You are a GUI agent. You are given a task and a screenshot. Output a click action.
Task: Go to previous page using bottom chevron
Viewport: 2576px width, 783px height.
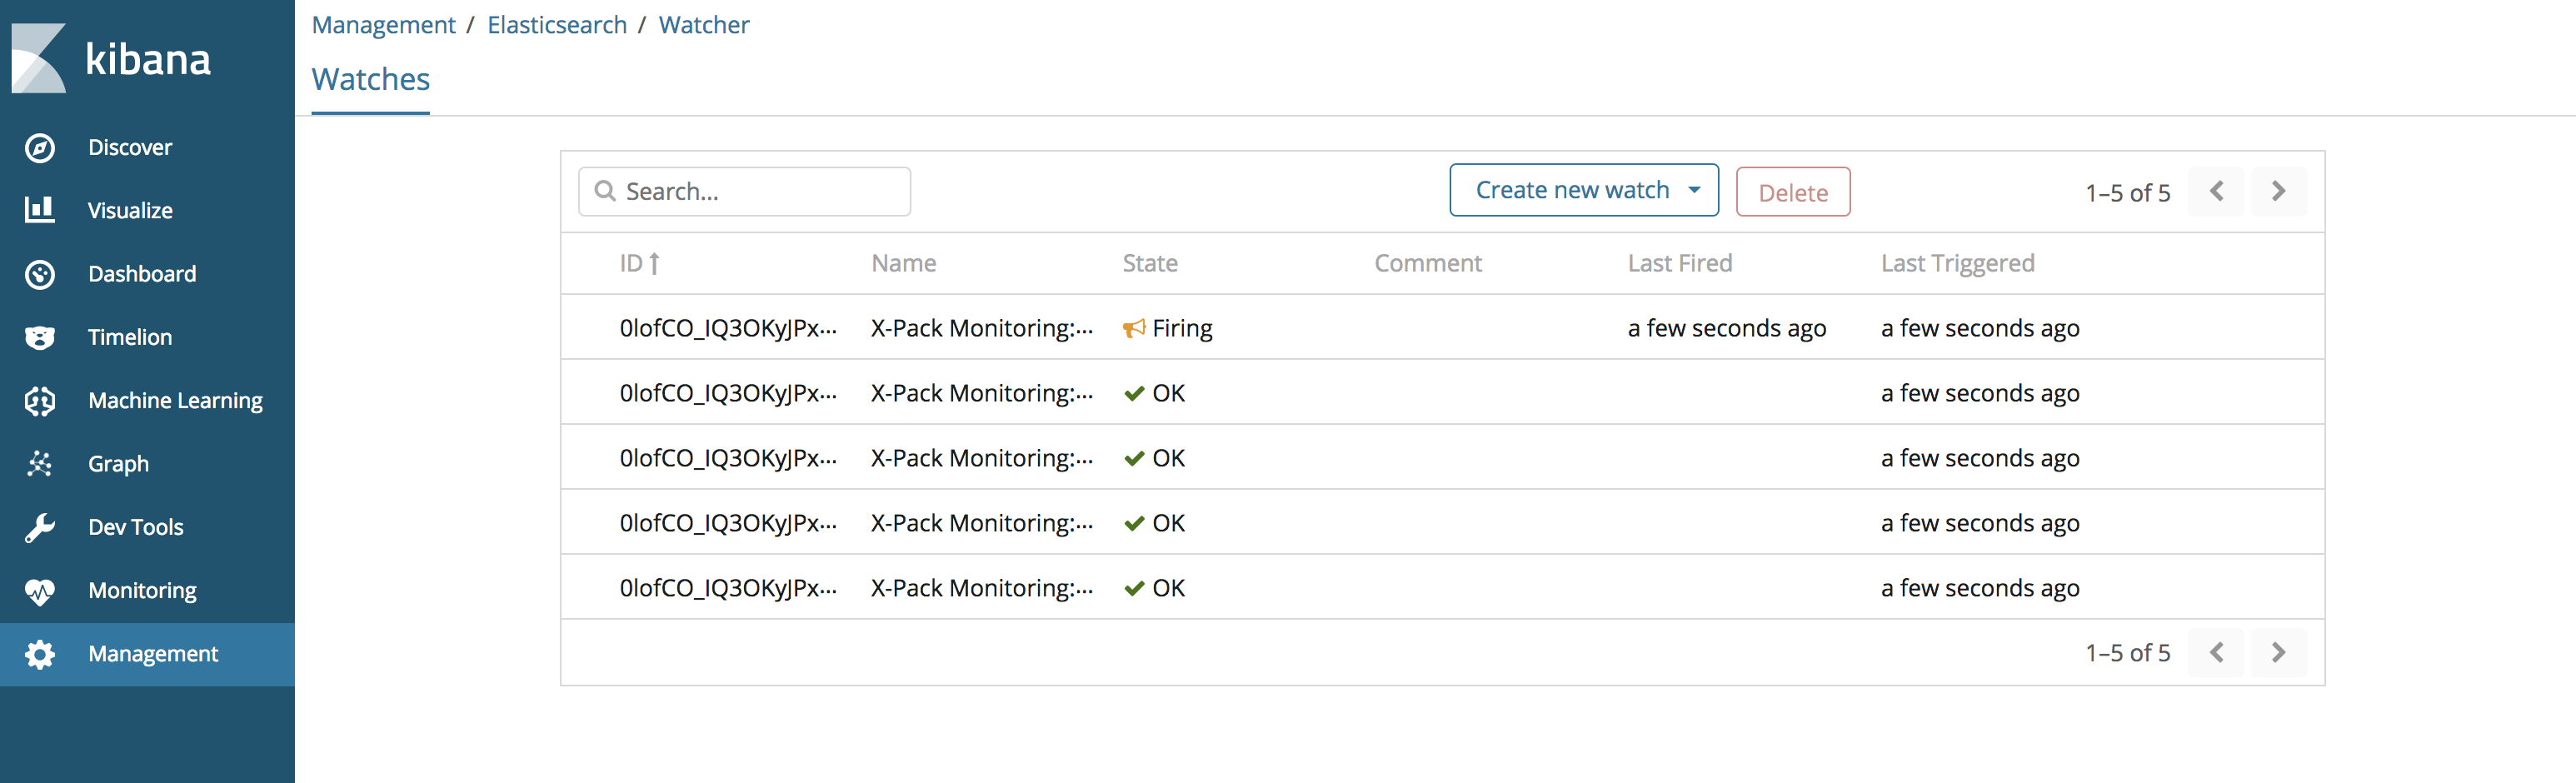[2216, 652]
